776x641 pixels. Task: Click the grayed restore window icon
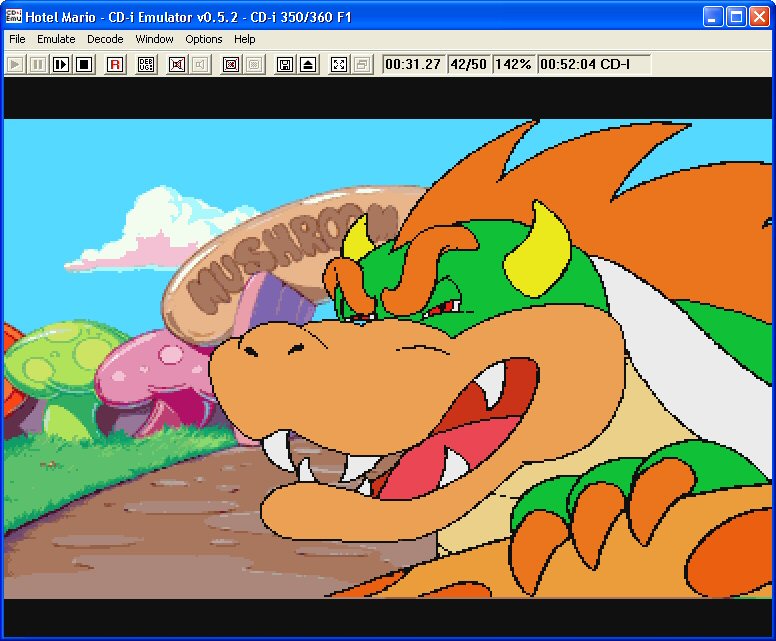(x=362, y=64)
